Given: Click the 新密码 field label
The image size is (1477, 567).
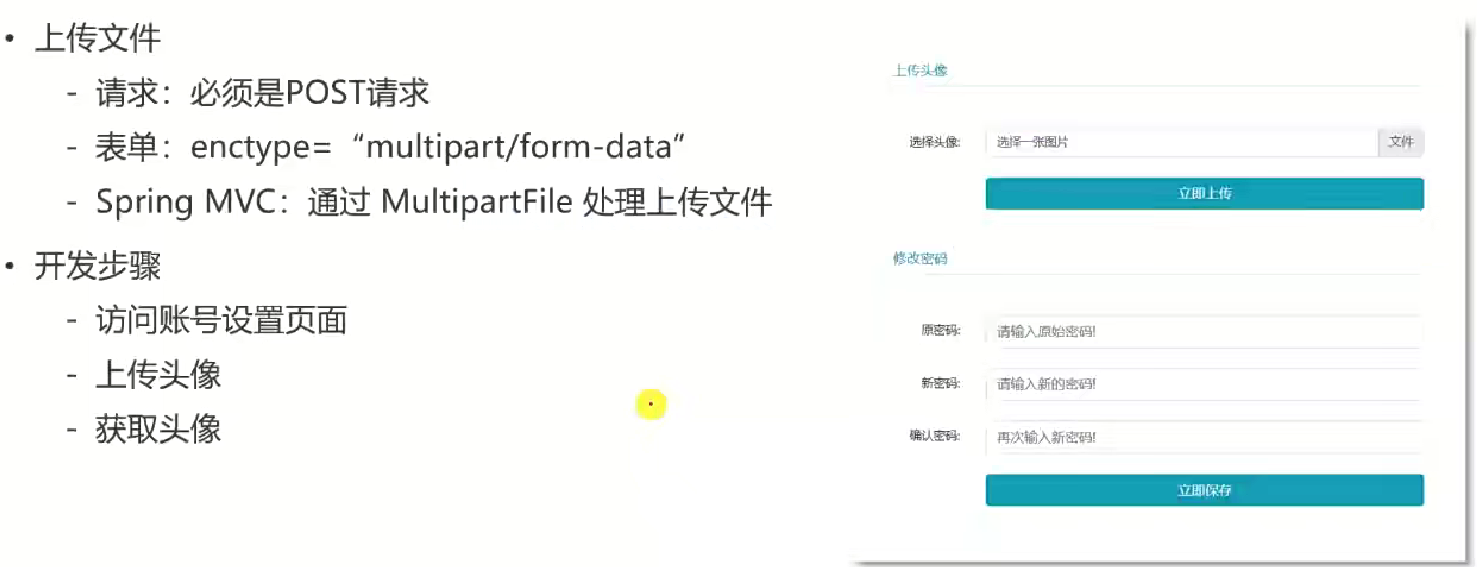Looking at the screenshot, I should (x=941, y=384).
